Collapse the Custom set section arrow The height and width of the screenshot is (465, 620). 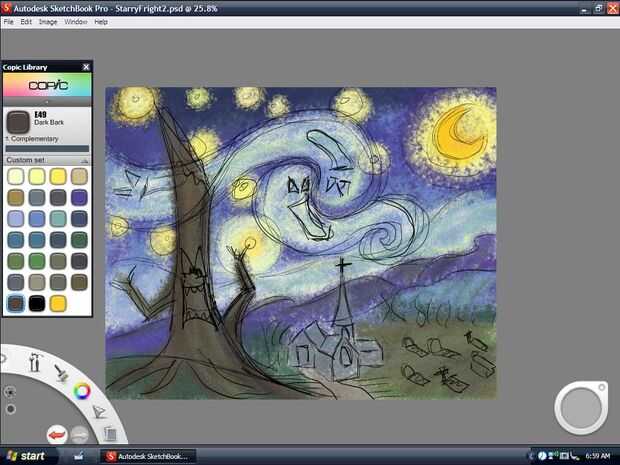[84, 161]
